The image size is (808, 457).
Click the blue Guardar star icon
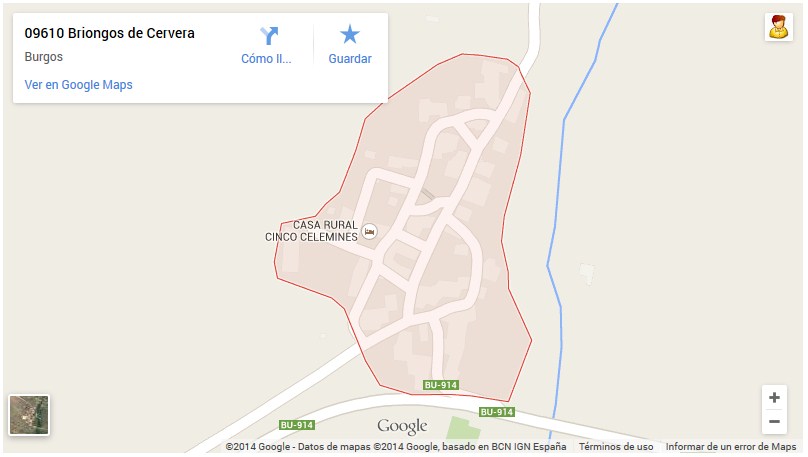(x=350, y=35)
